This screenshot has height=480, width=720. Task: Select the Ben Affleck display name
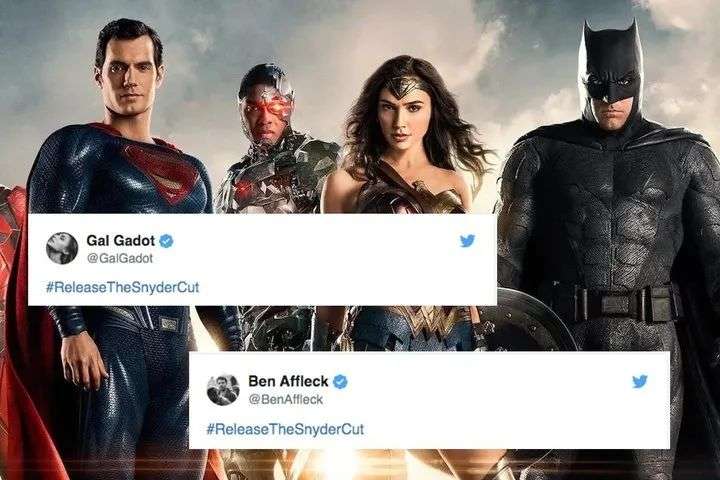pyautogui.click(x=288, y=381)
